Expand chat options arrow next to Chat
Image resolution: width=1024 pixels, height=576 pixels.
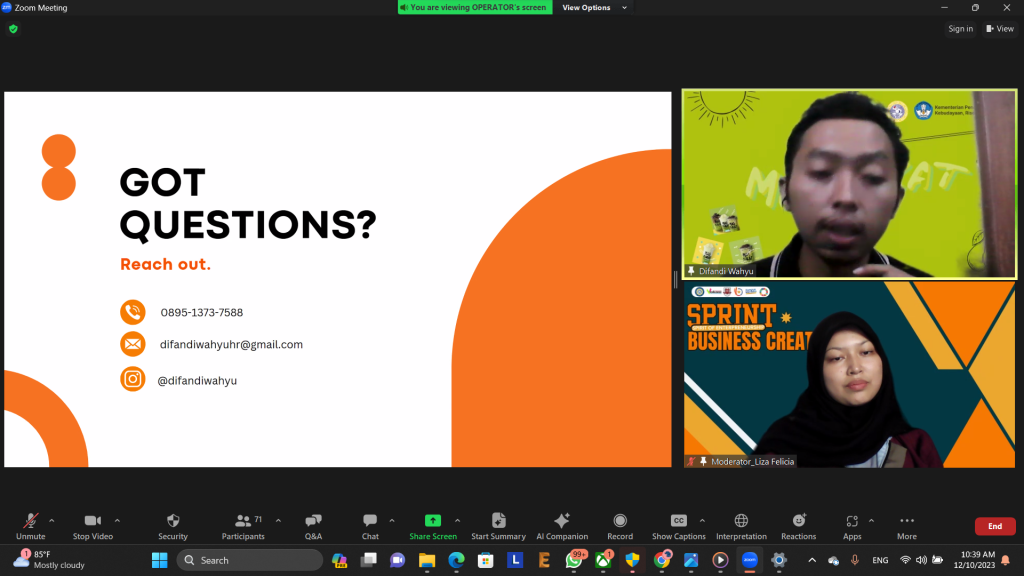(x=392, y=520)
